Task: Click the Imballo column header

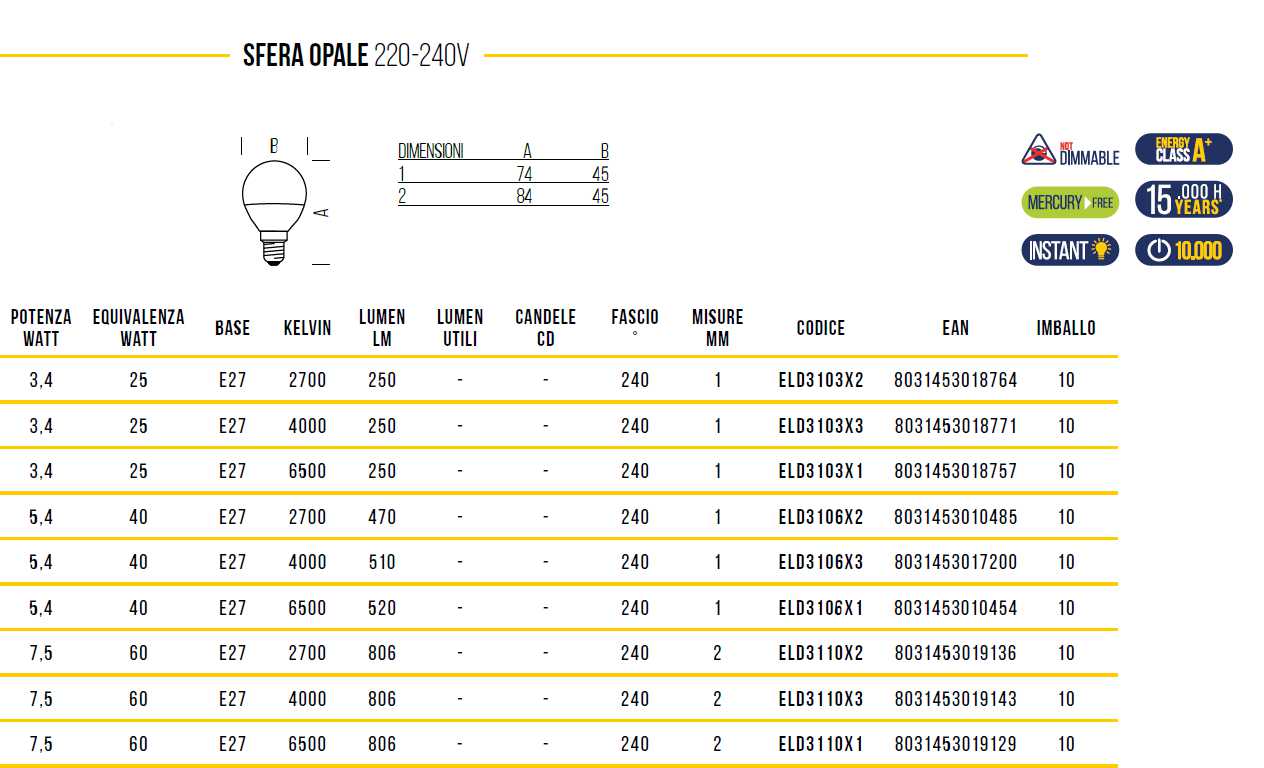Action: (1066, 328)
